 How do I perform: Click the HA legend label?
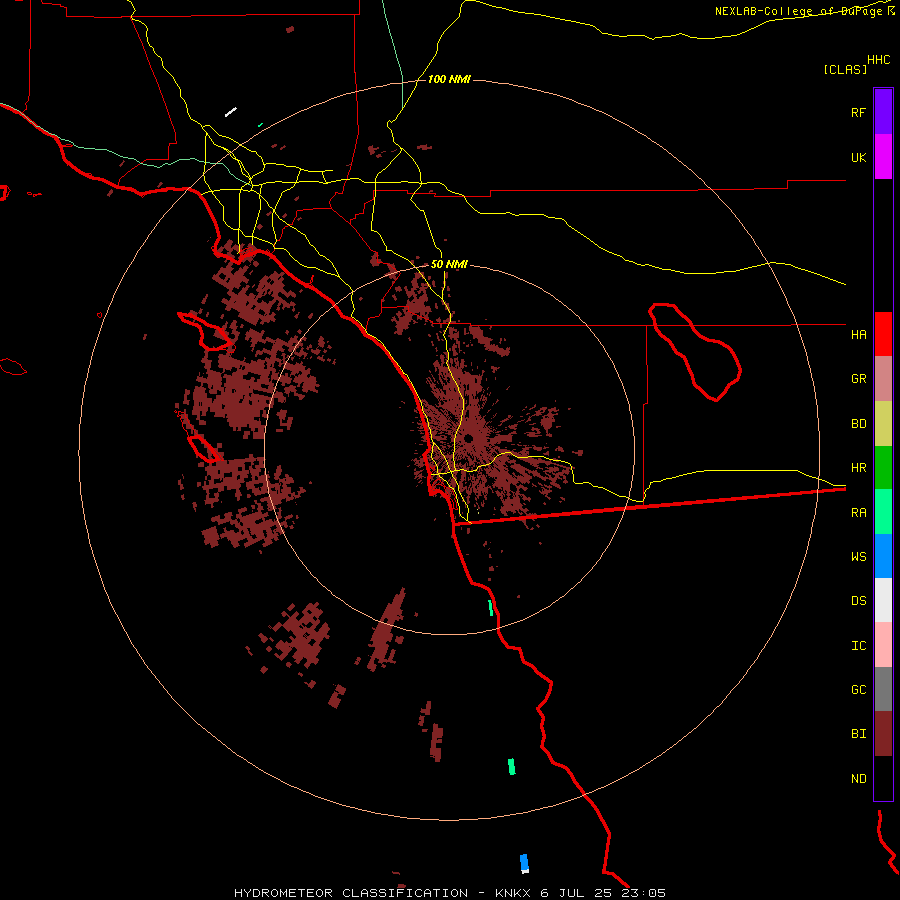pyautogui.click(x=858, y=335)
